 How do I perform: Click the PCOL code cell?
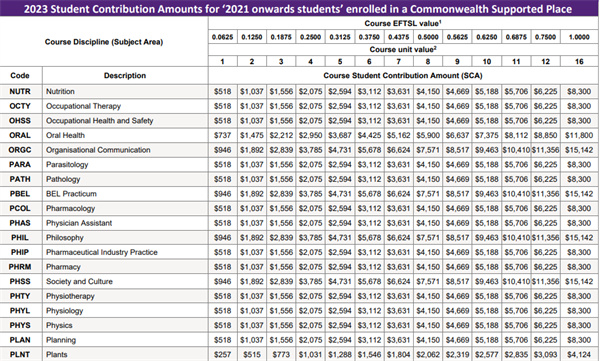[20, 208]
